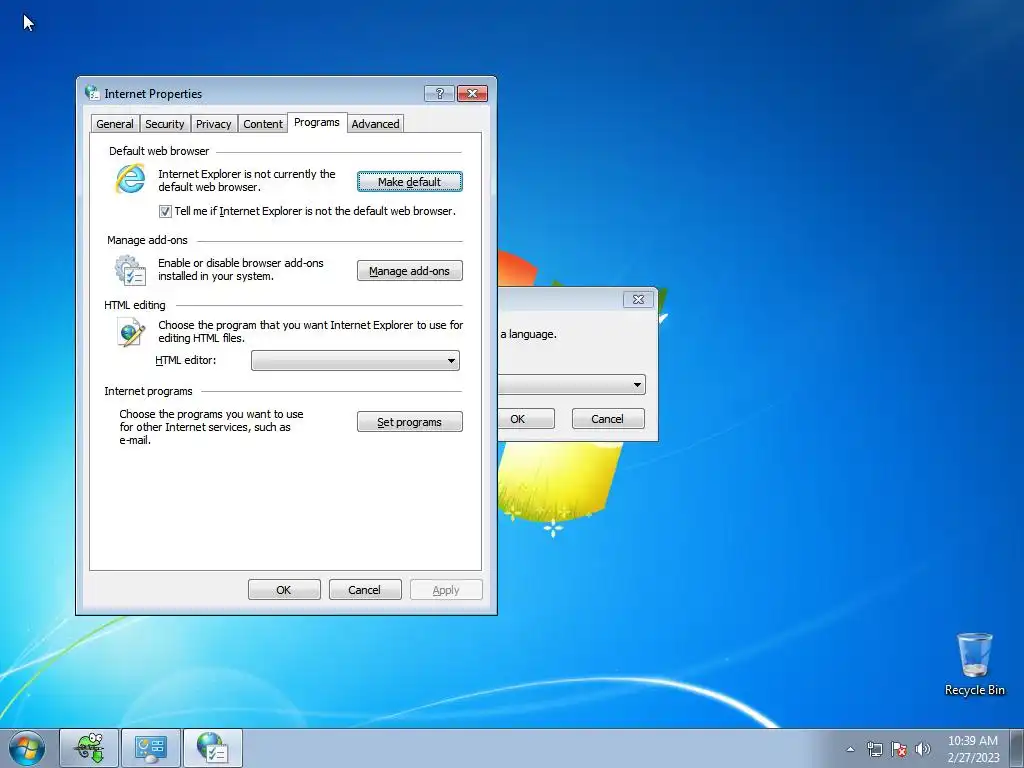Switch to the General tab

(x=115, y=124)
